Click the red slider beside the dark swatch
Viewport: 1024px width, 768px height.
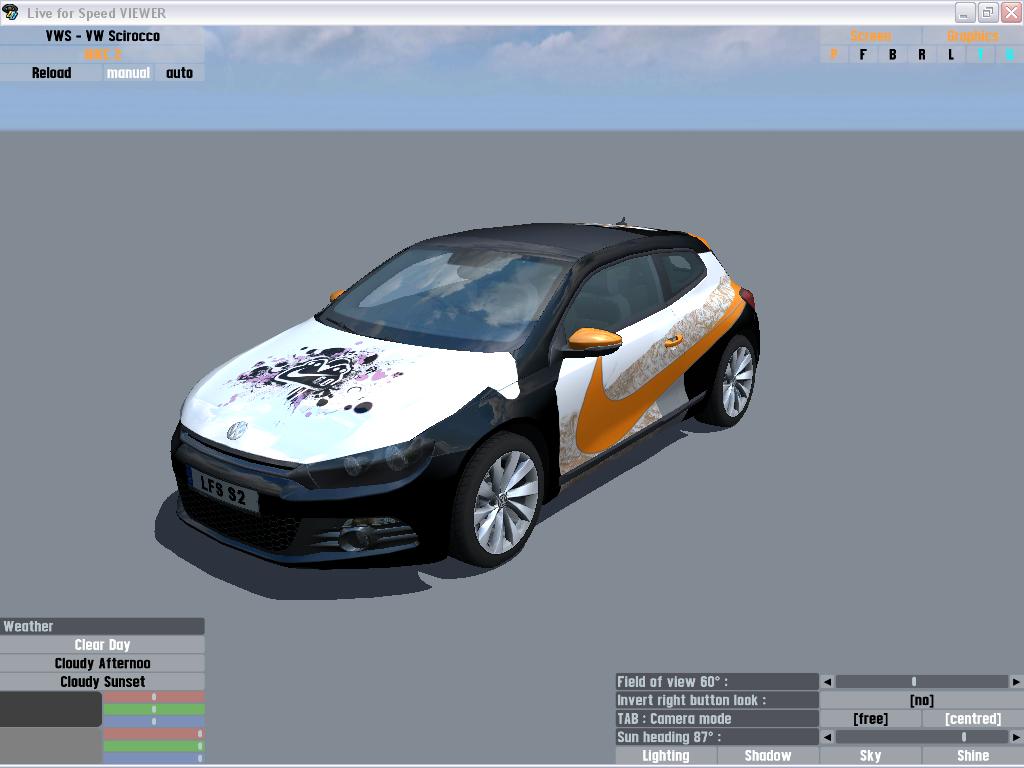153,697
